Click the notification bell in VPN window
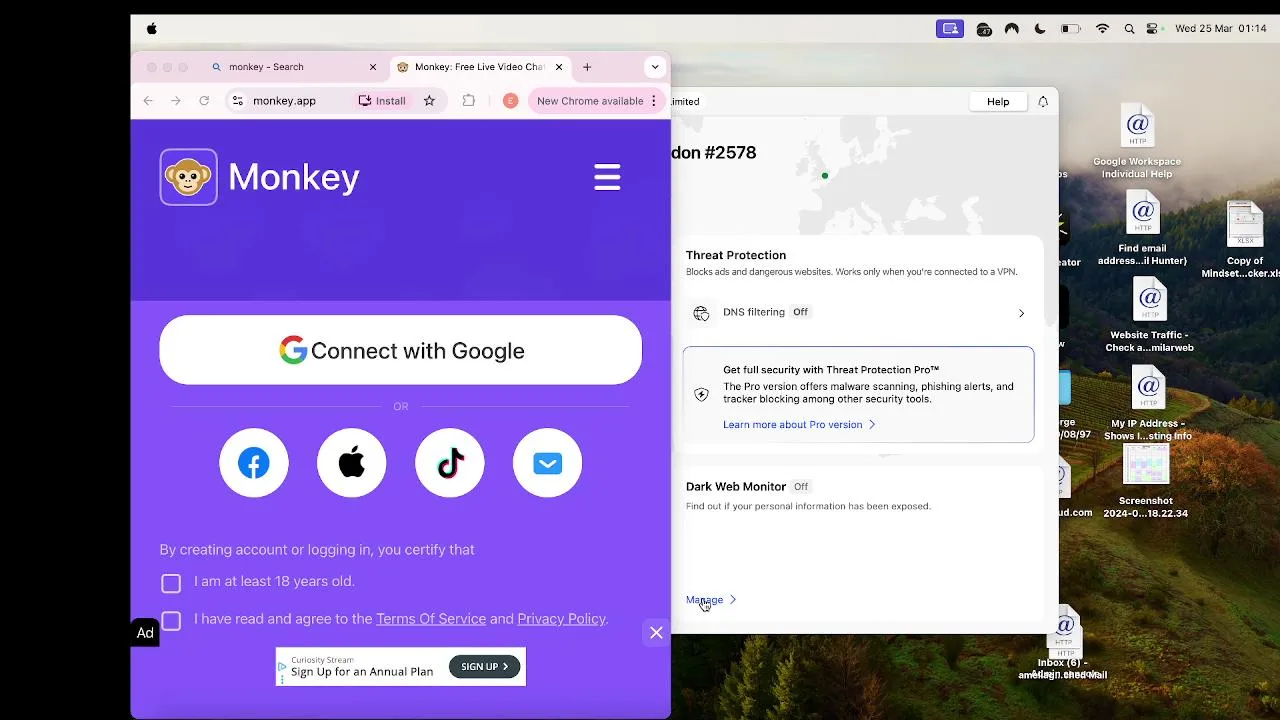The height and width of the screenshot is (720, 1280). pyautogui.click(x=1043, y=102)
